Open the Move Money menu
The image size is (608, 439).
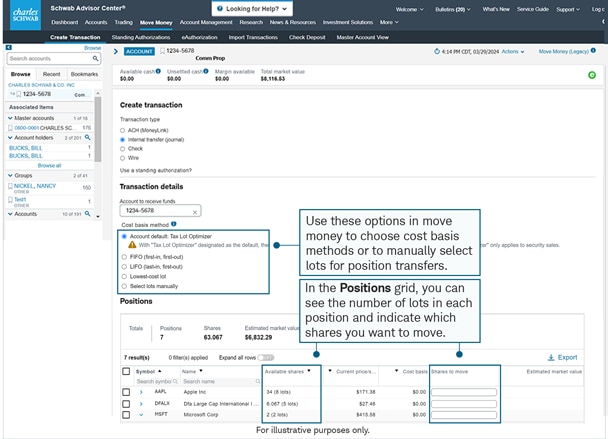pos(156,22)
